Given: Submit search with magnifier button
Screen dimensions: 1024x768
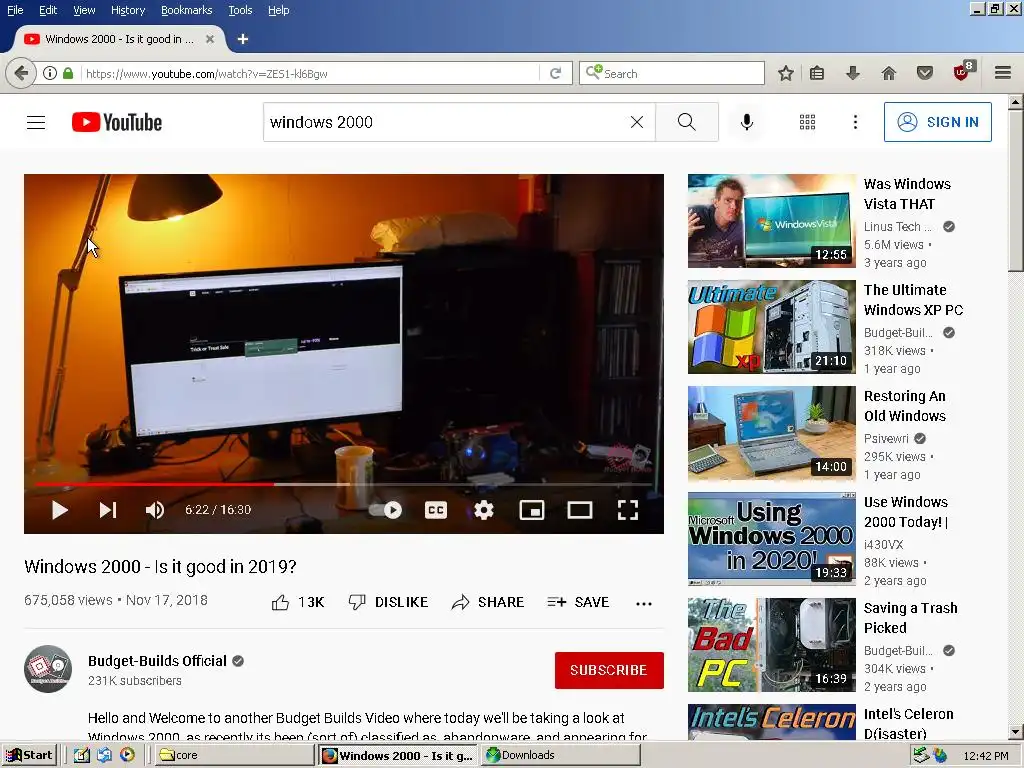Looking at the screenshot, I should [686, 122].
